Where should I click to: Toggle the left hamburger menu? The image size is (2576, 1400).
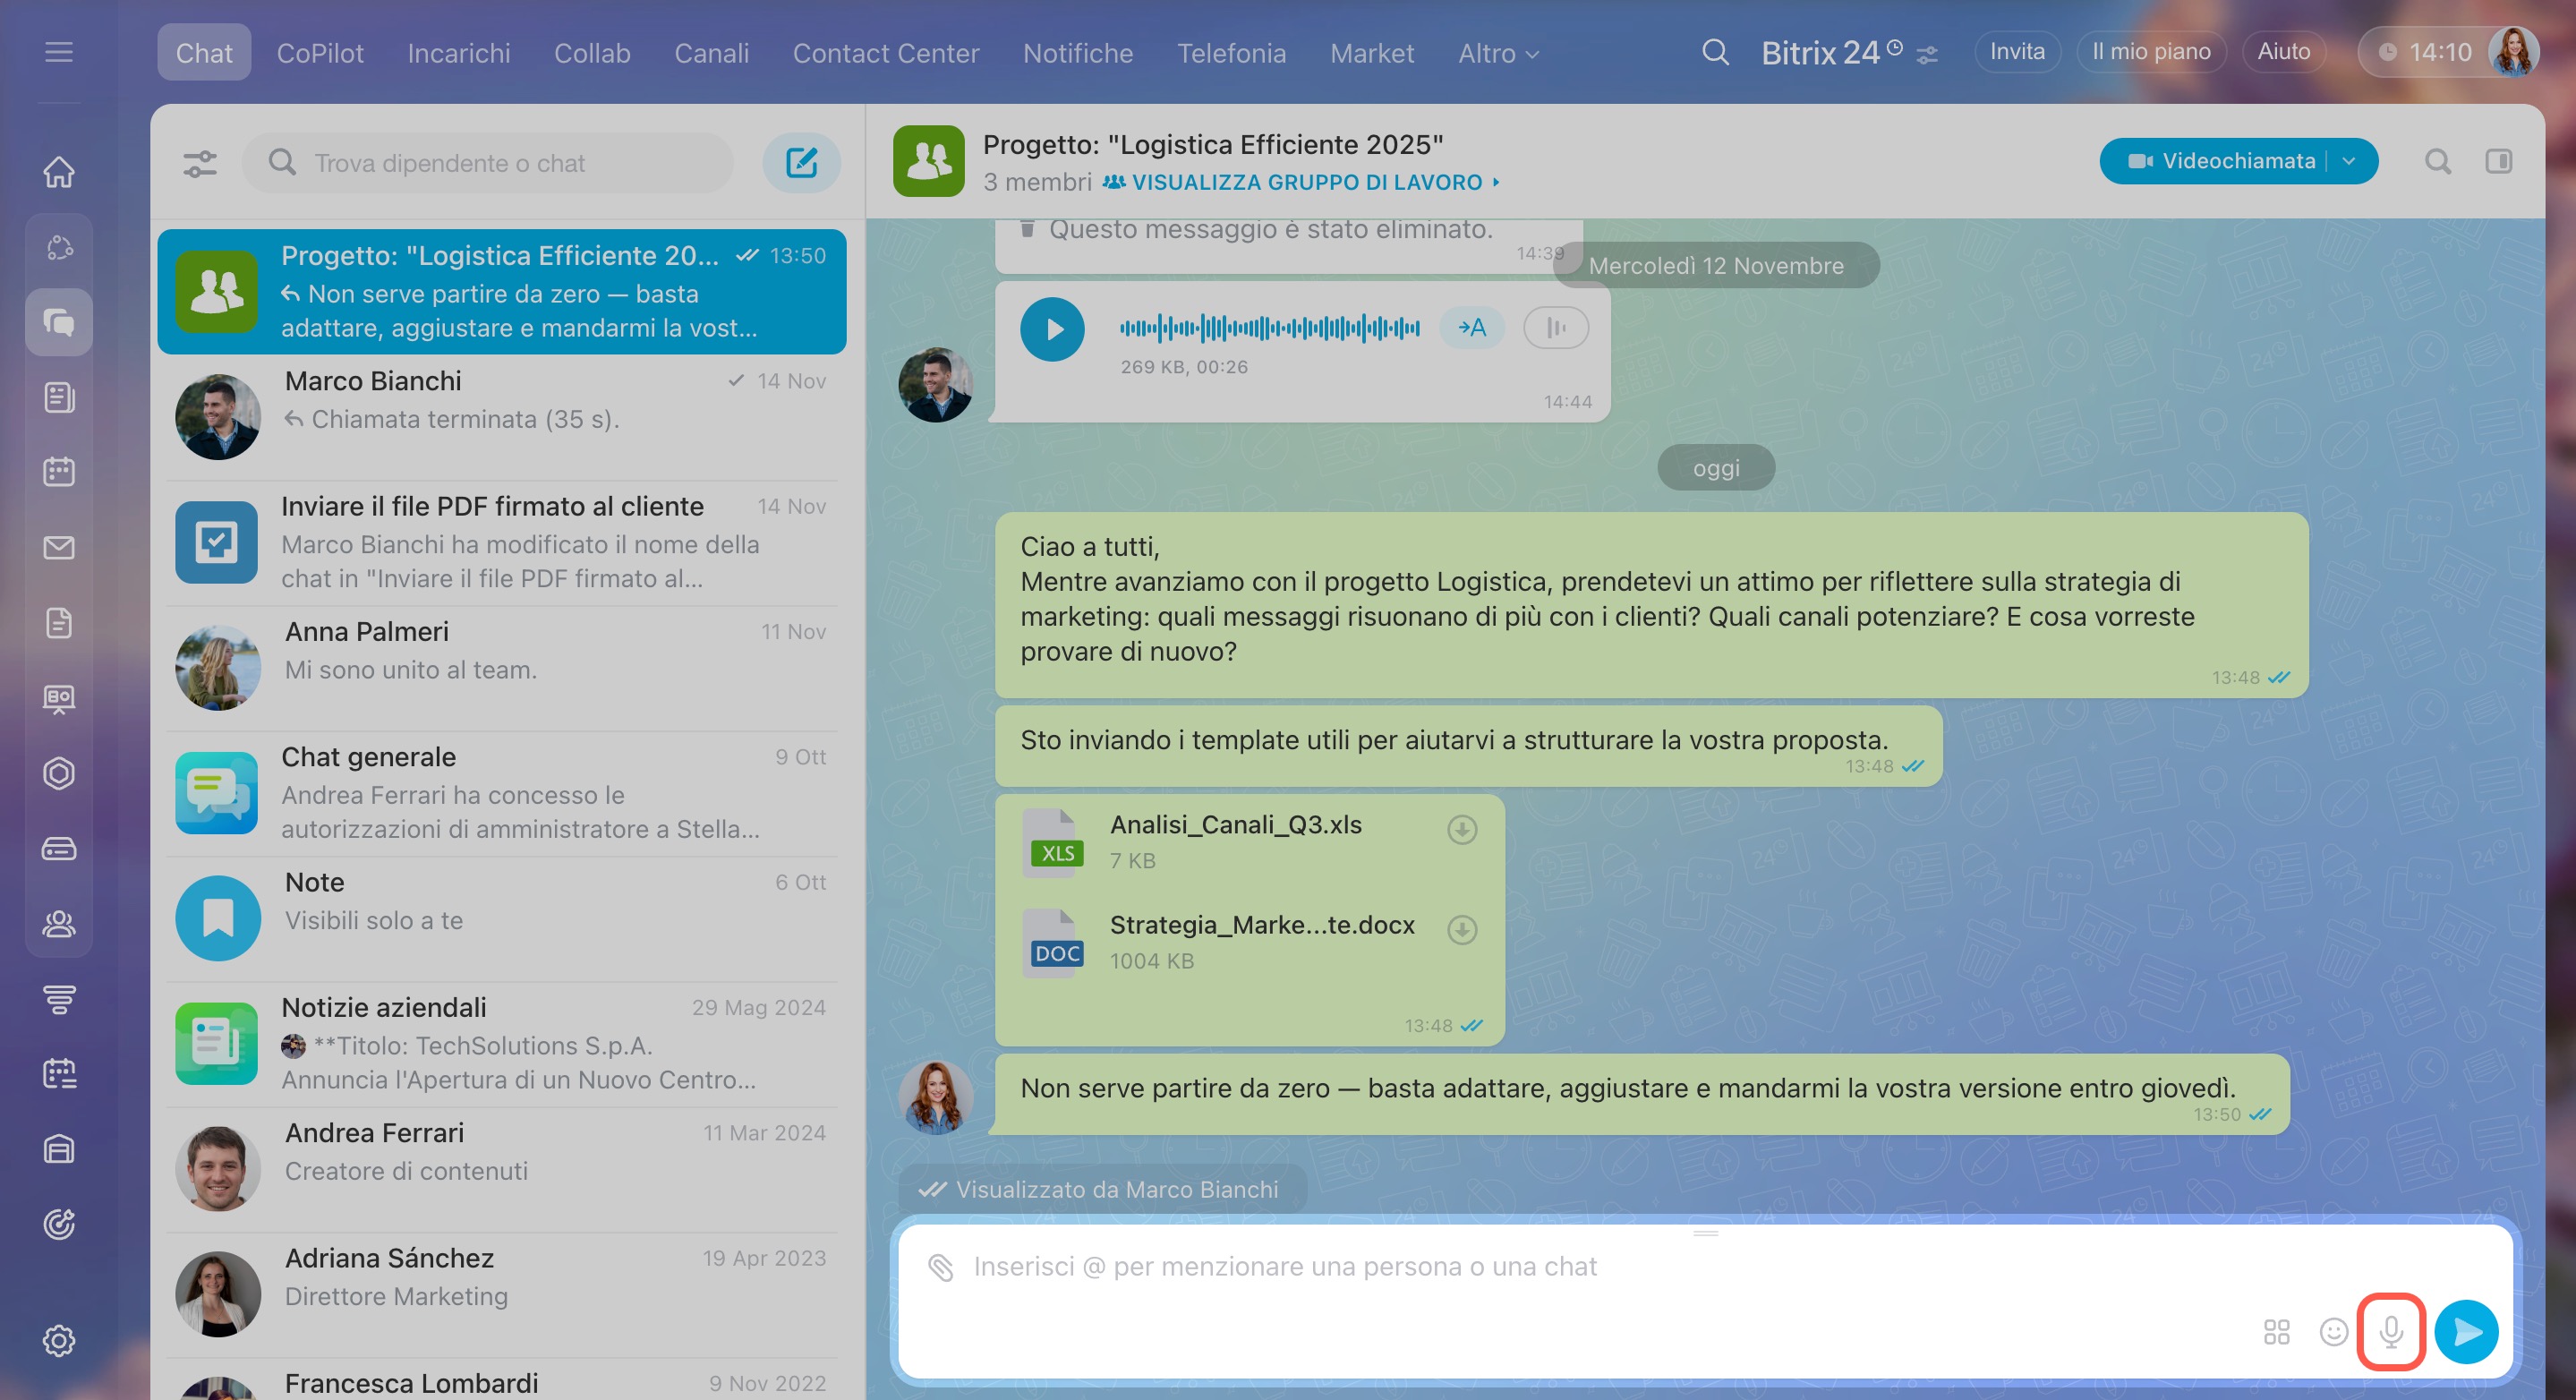pyautogui.click(x=59, y=52)
